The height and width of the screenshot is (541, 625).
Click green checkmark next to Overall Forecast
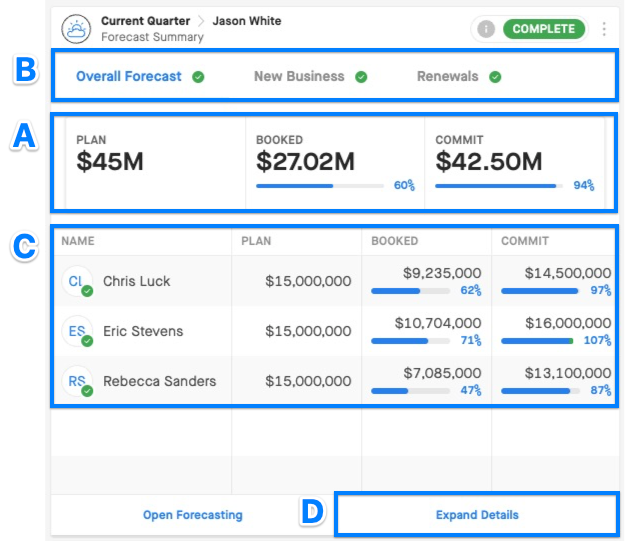pos(198,77)
